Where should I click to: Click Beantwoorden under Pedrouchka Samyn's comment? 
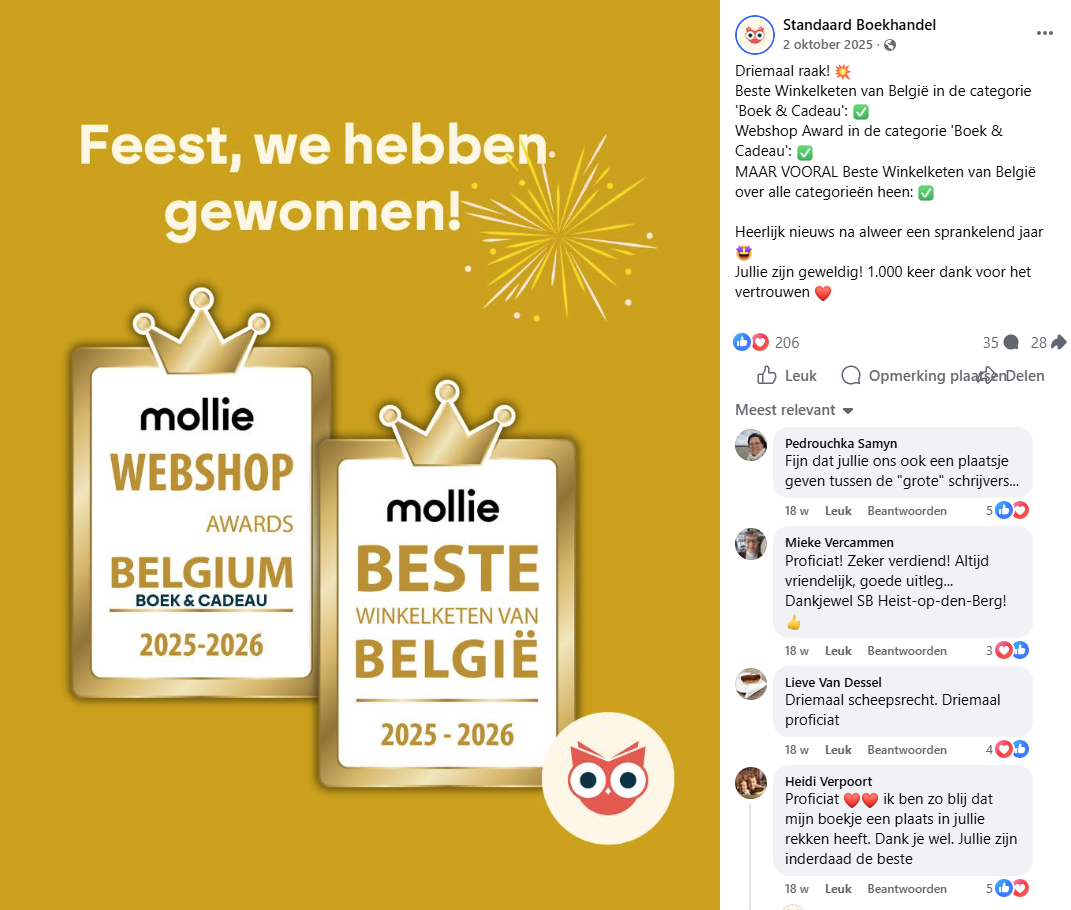click(908, 510)
